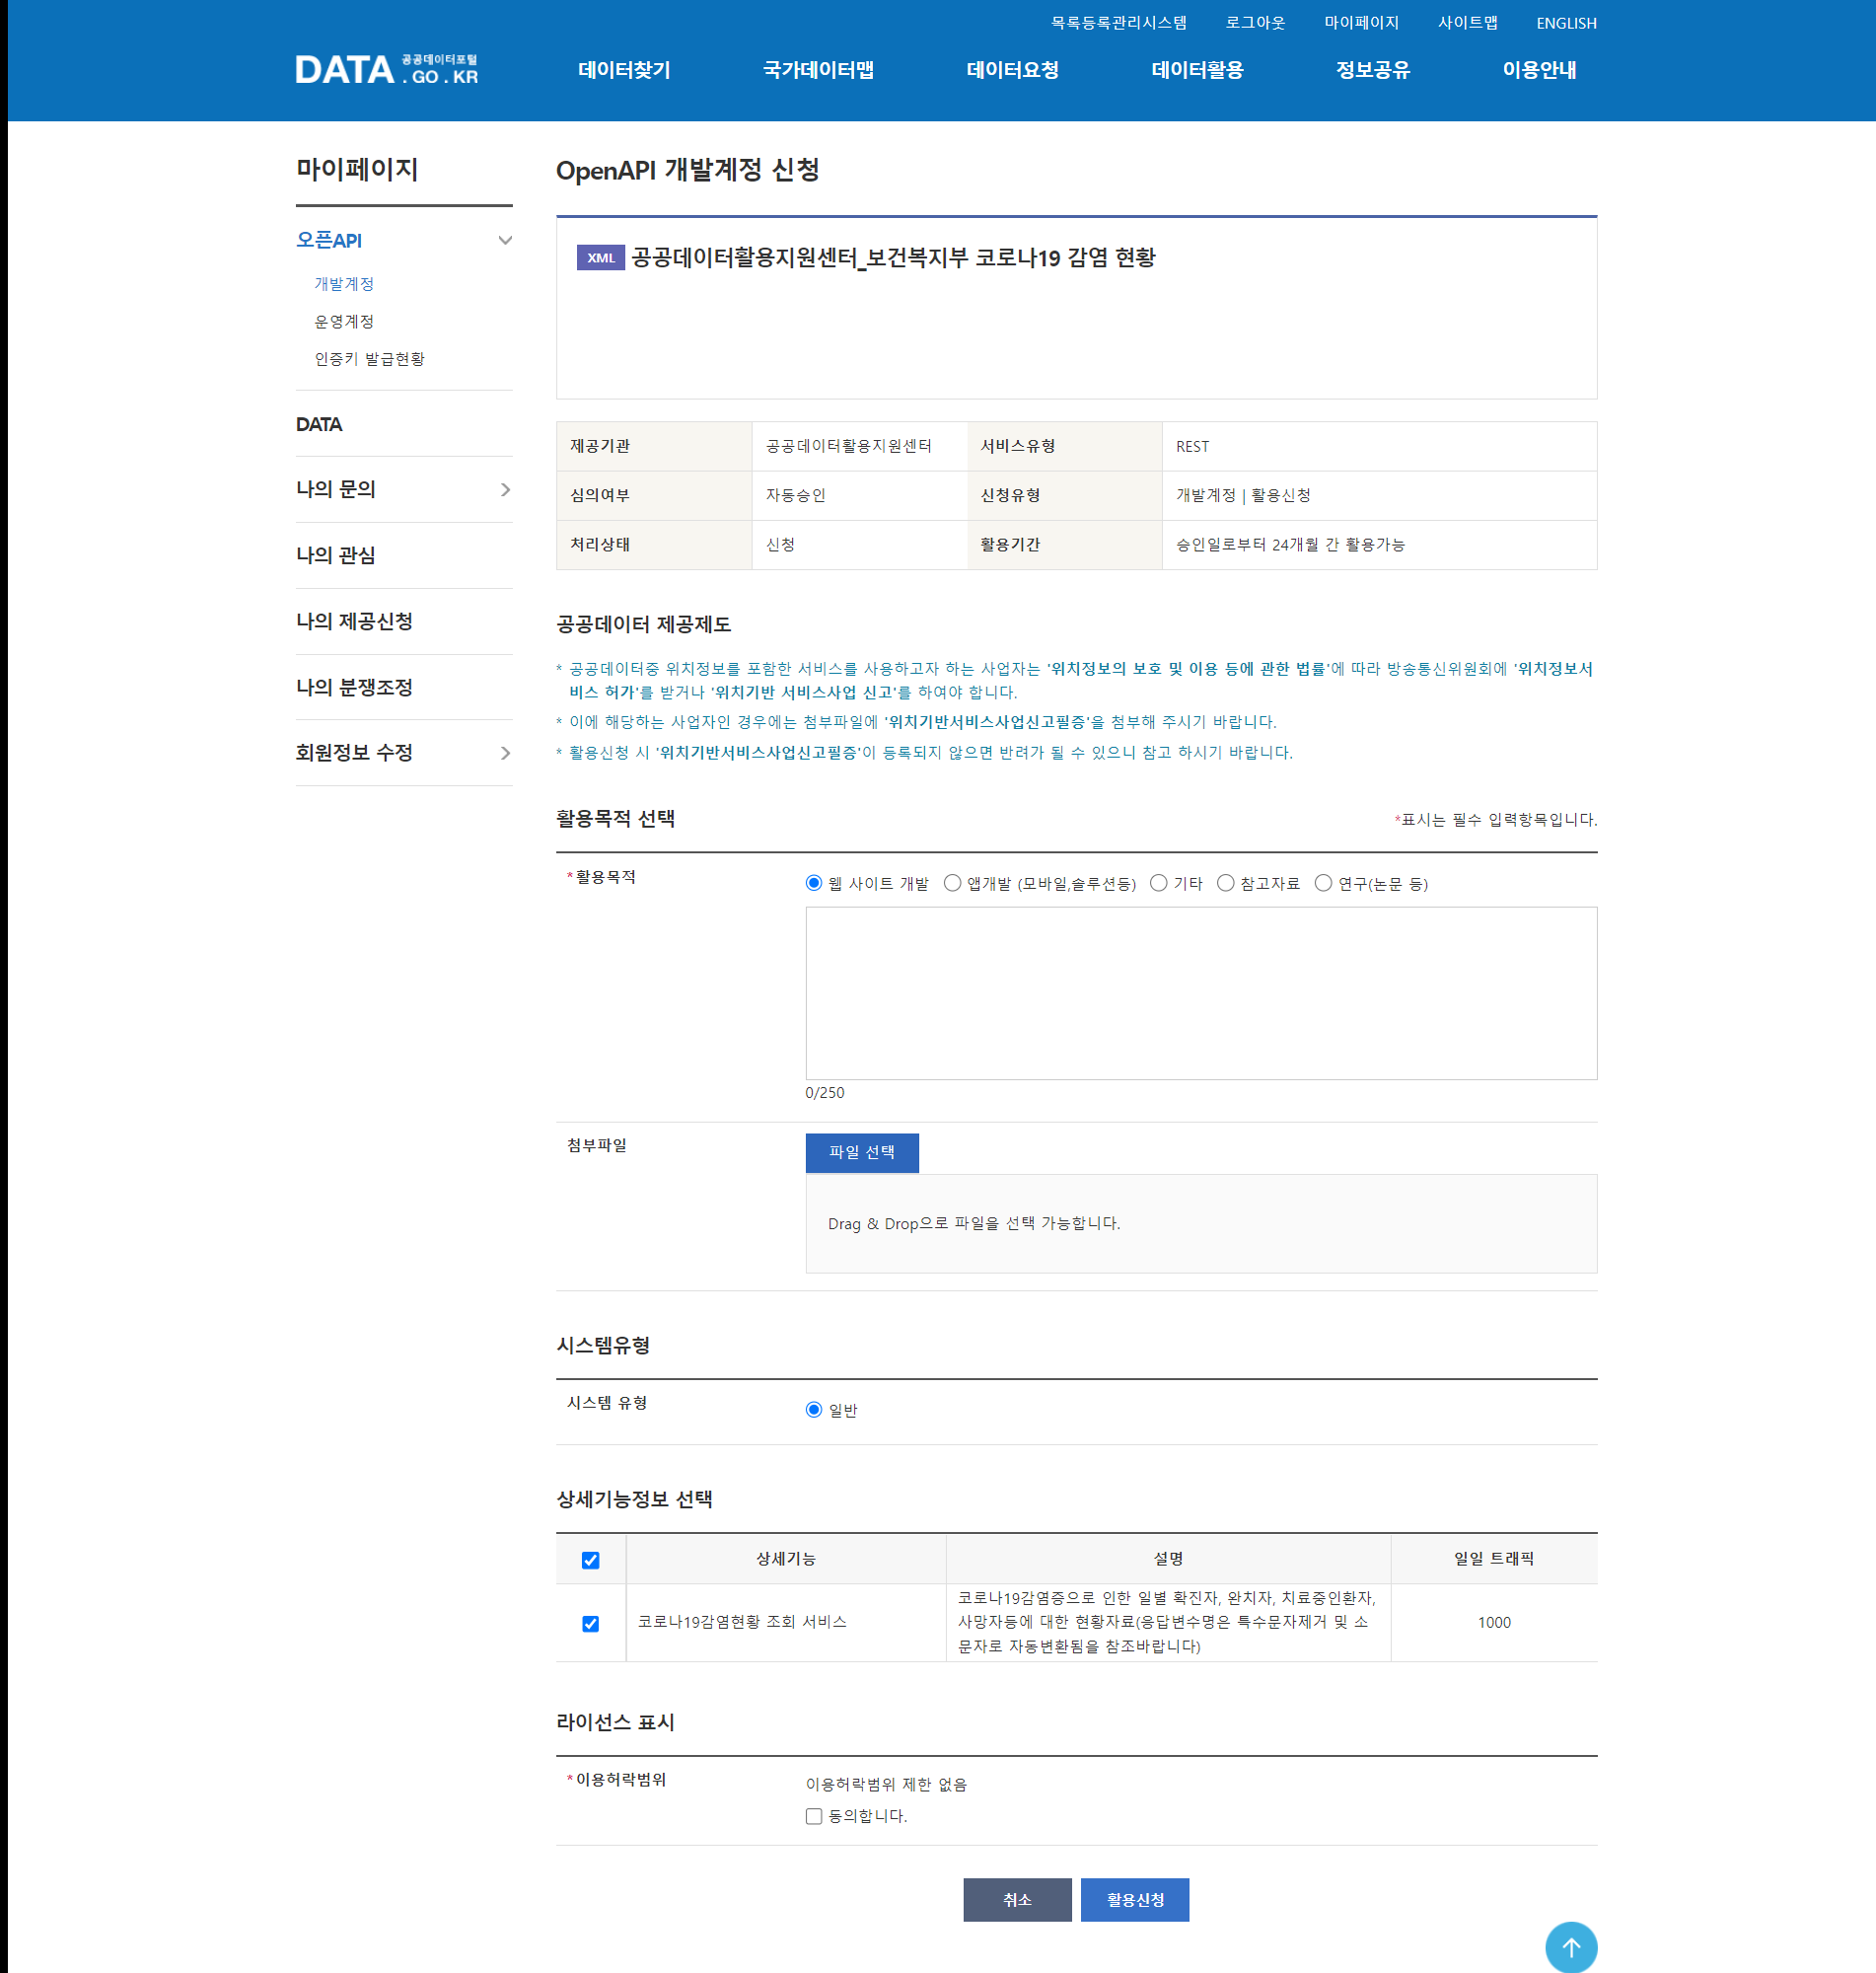
Task: Click the DATA.GO.KR portal logo
Action: pyautogui.click(x=386, y=69)
